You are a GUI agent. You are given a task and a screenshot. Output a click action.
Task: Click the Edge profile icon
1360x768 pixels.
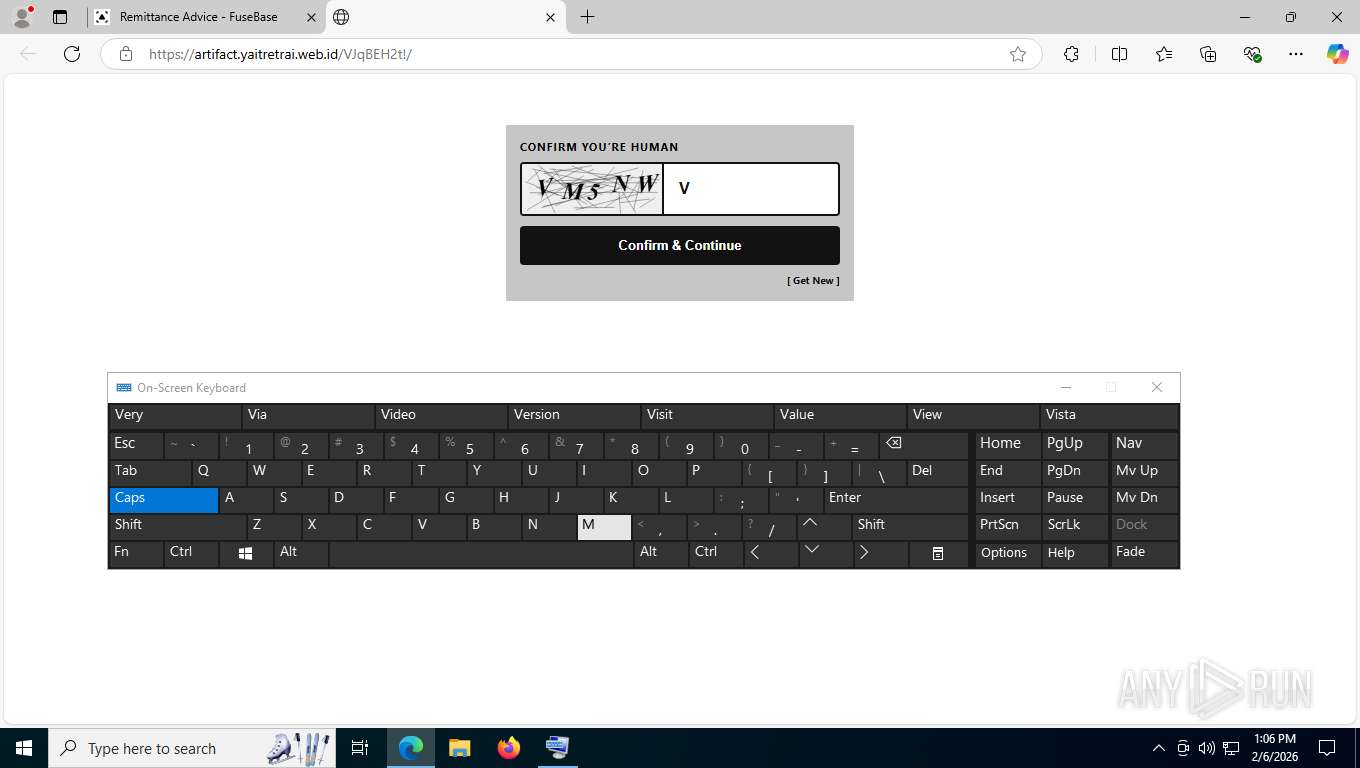[21, 17]
